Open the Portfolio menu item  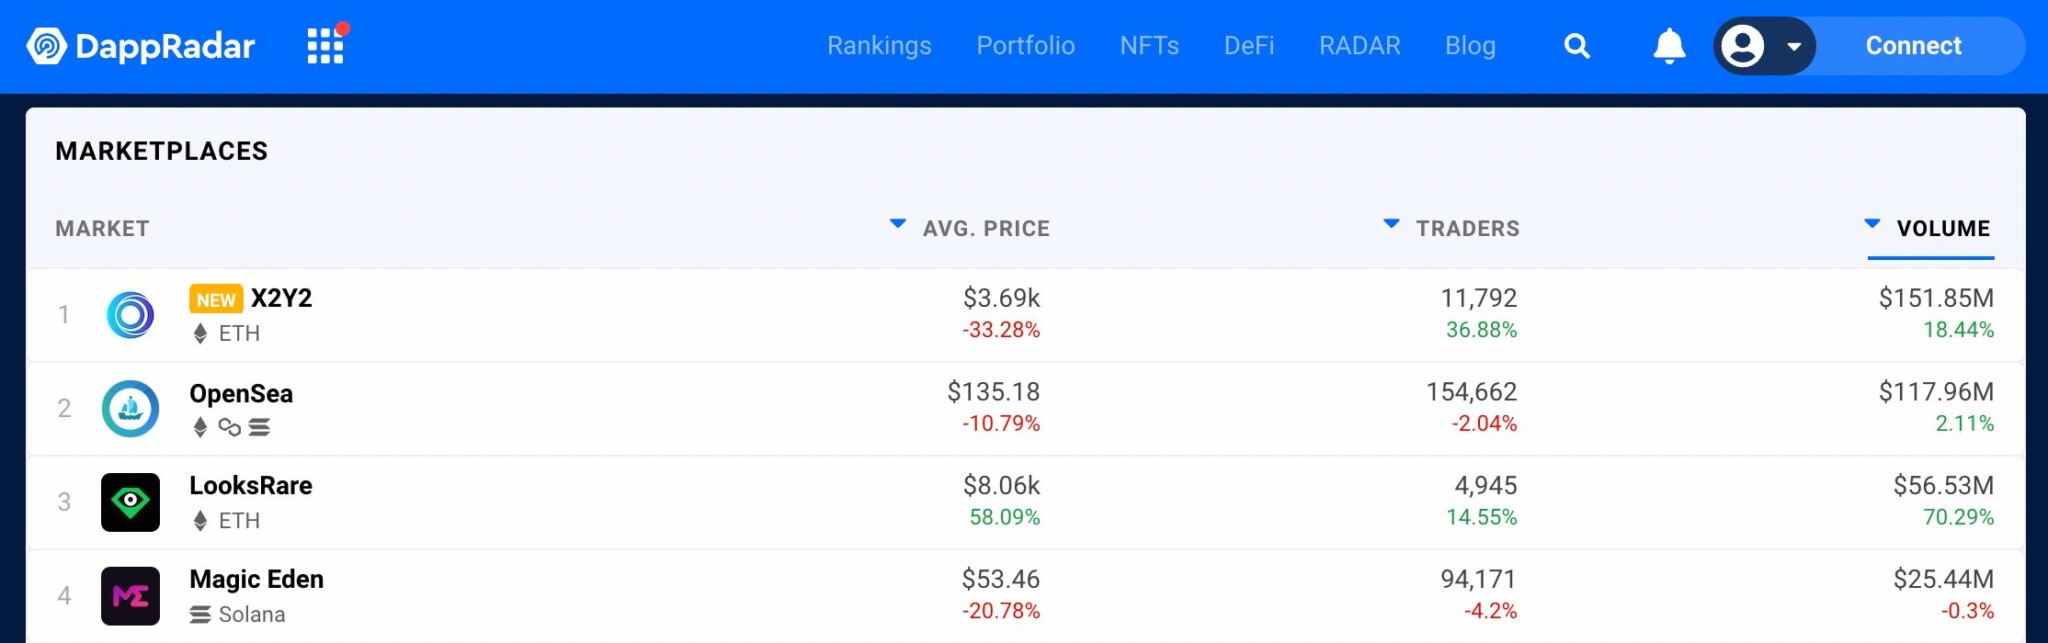point(1025,46)
